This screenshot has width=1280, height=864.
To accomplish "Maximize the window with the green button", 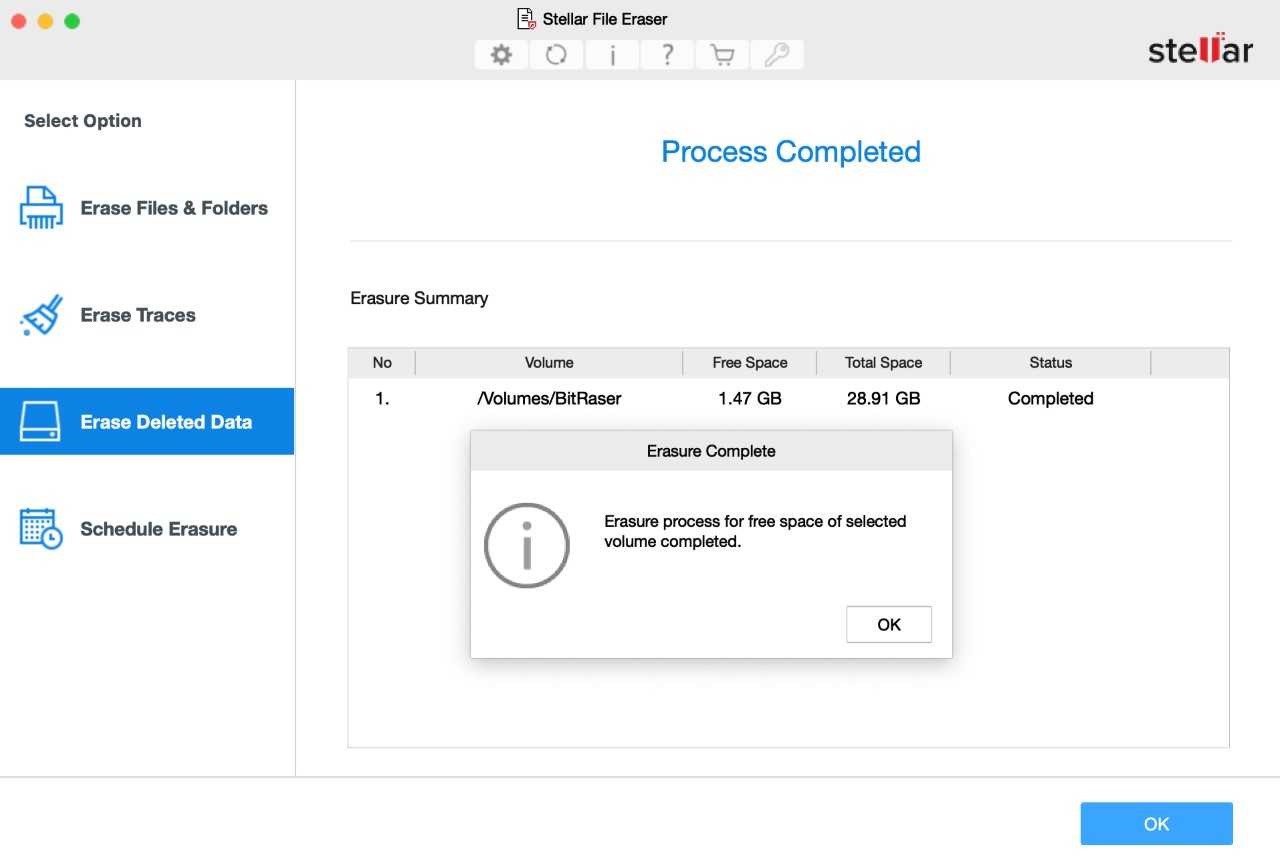I will 71,21.
